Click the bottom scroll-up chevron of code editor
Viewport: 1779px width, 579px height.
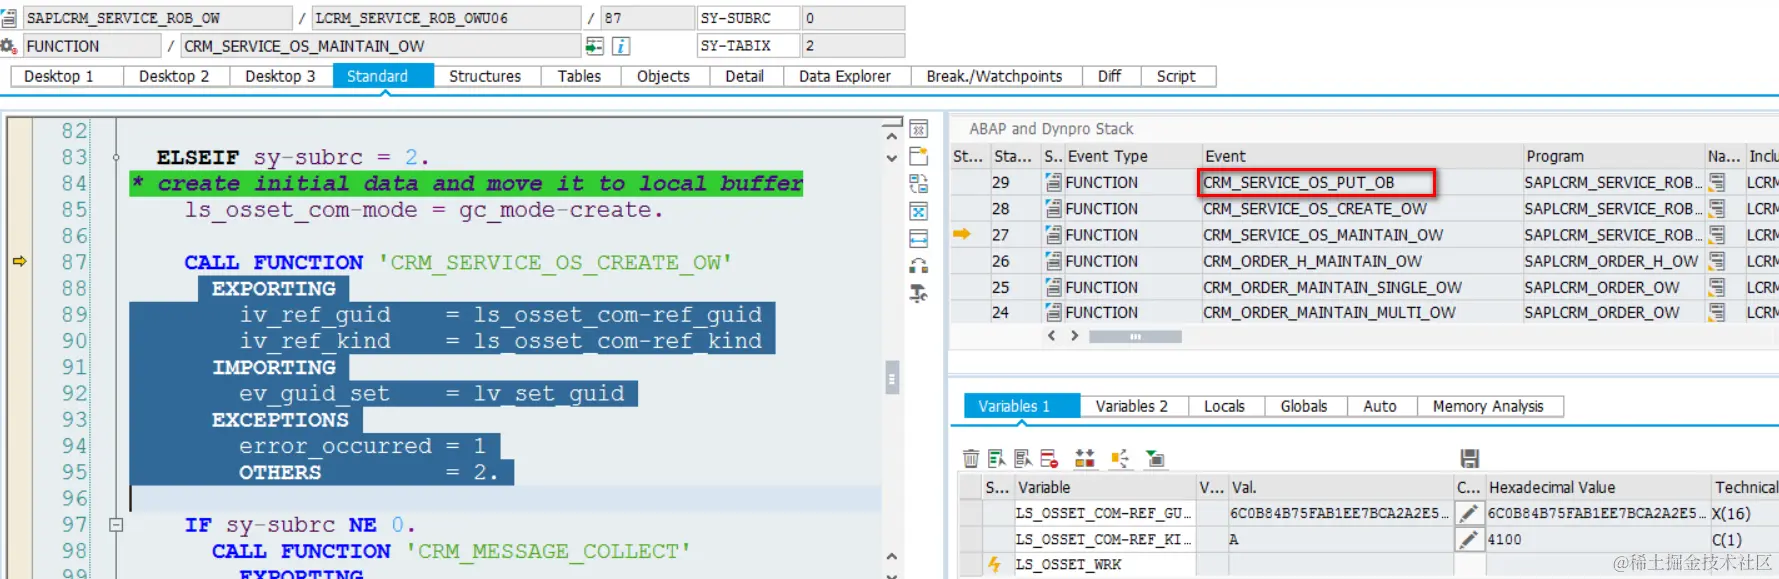(892, 556)
